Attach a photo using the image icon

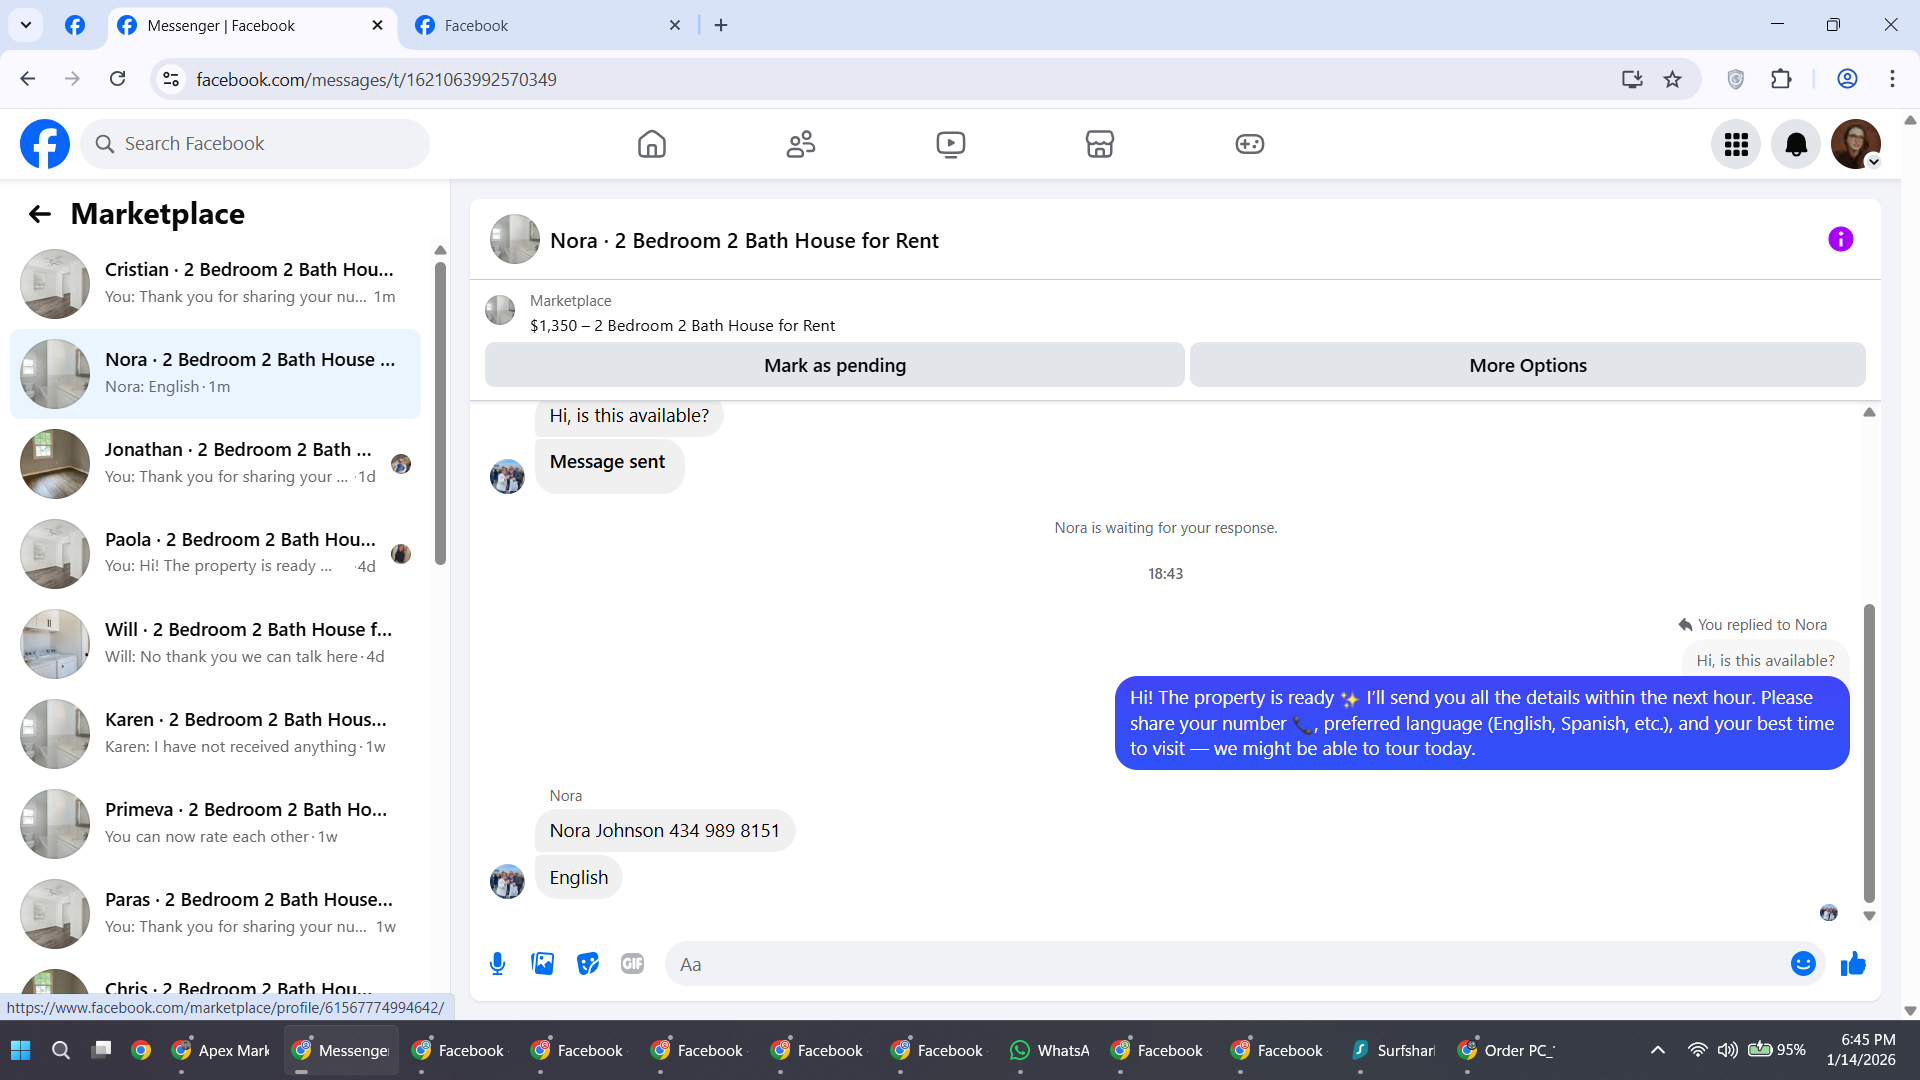pos(542,964)
